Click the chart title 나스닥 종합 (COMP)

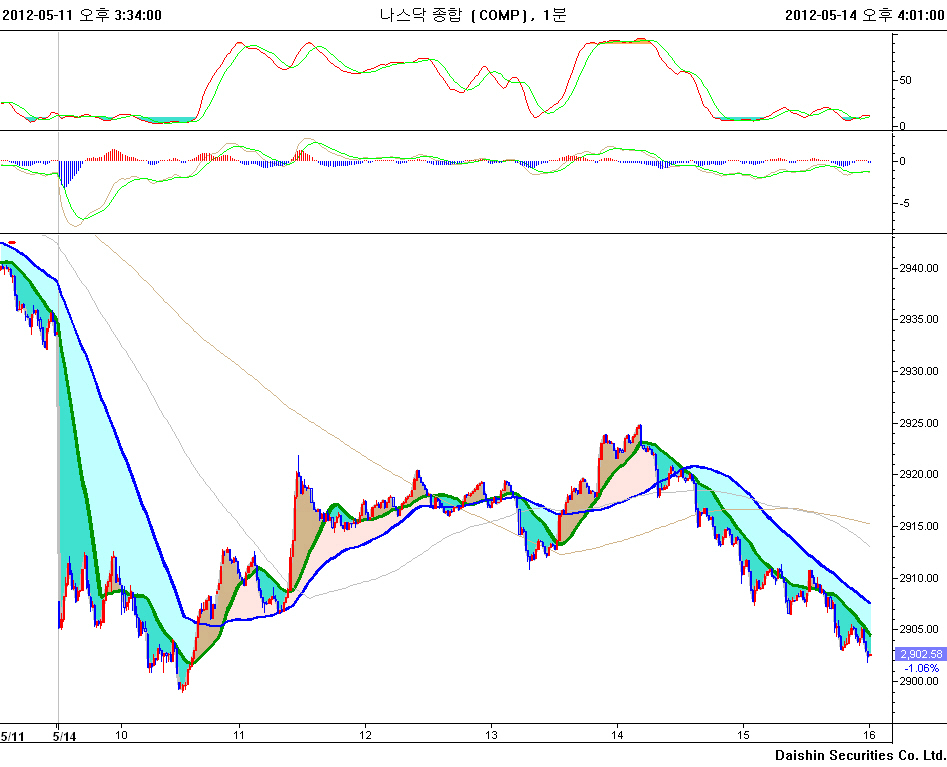coord(472,14)
